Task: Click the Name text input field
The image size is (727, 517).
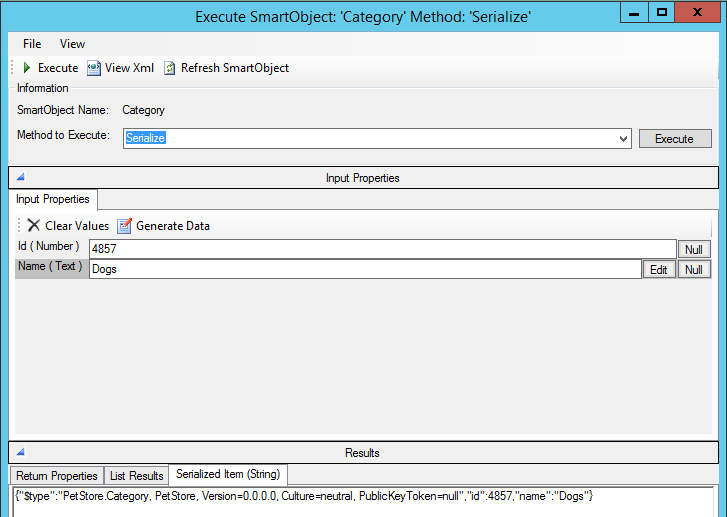Action: click(364, 269)
